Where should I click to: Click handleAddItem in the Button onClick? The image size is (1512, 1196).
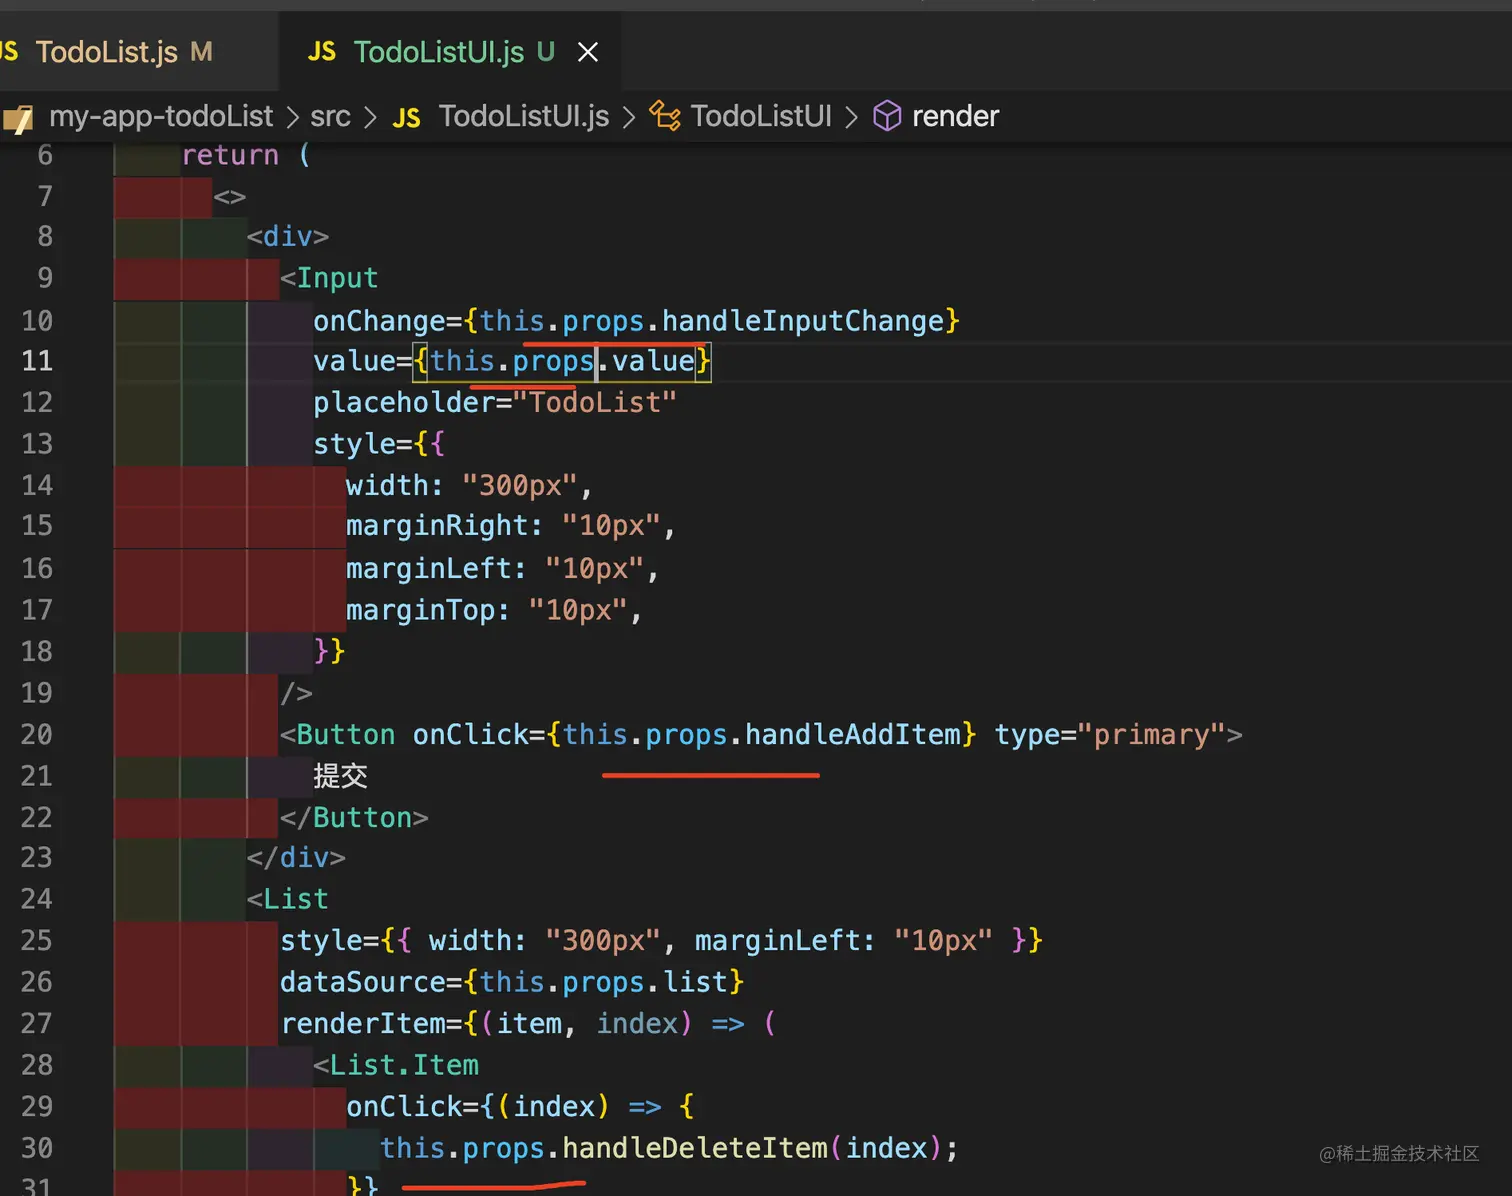pos(853,735)
